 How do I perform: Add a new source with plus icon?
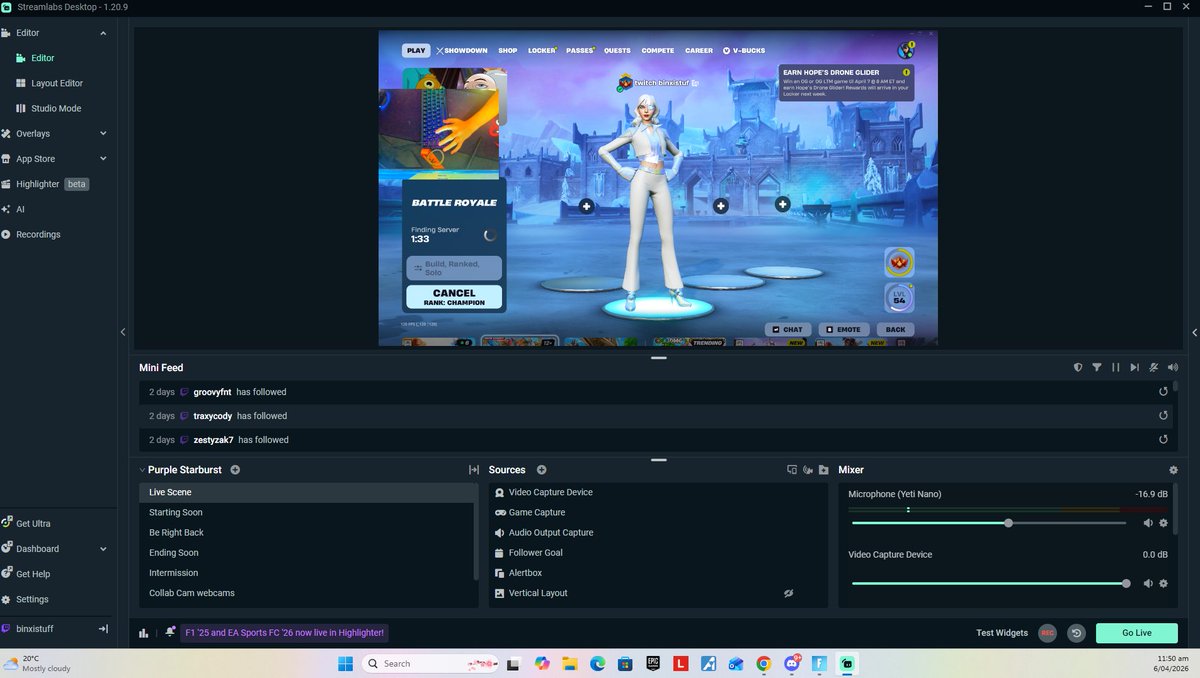click(541, 470)
